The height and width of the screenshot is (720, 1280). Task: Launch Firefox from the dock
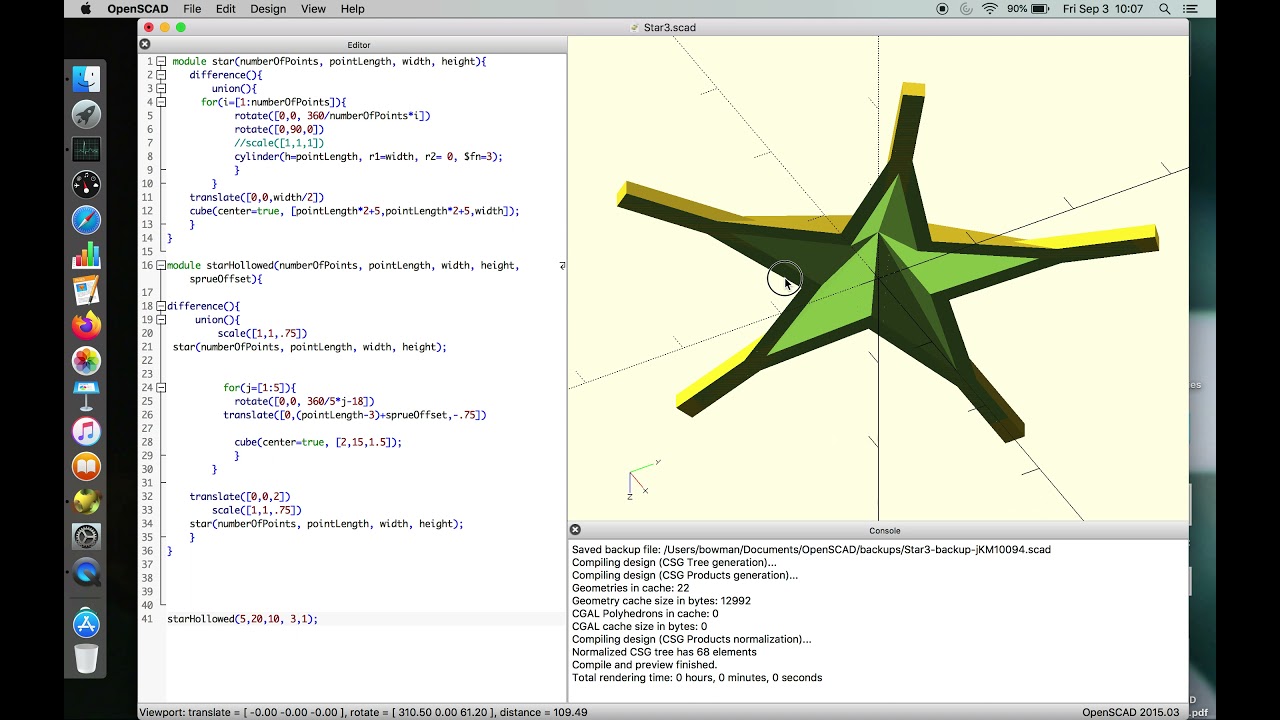[x=86, y=325]
